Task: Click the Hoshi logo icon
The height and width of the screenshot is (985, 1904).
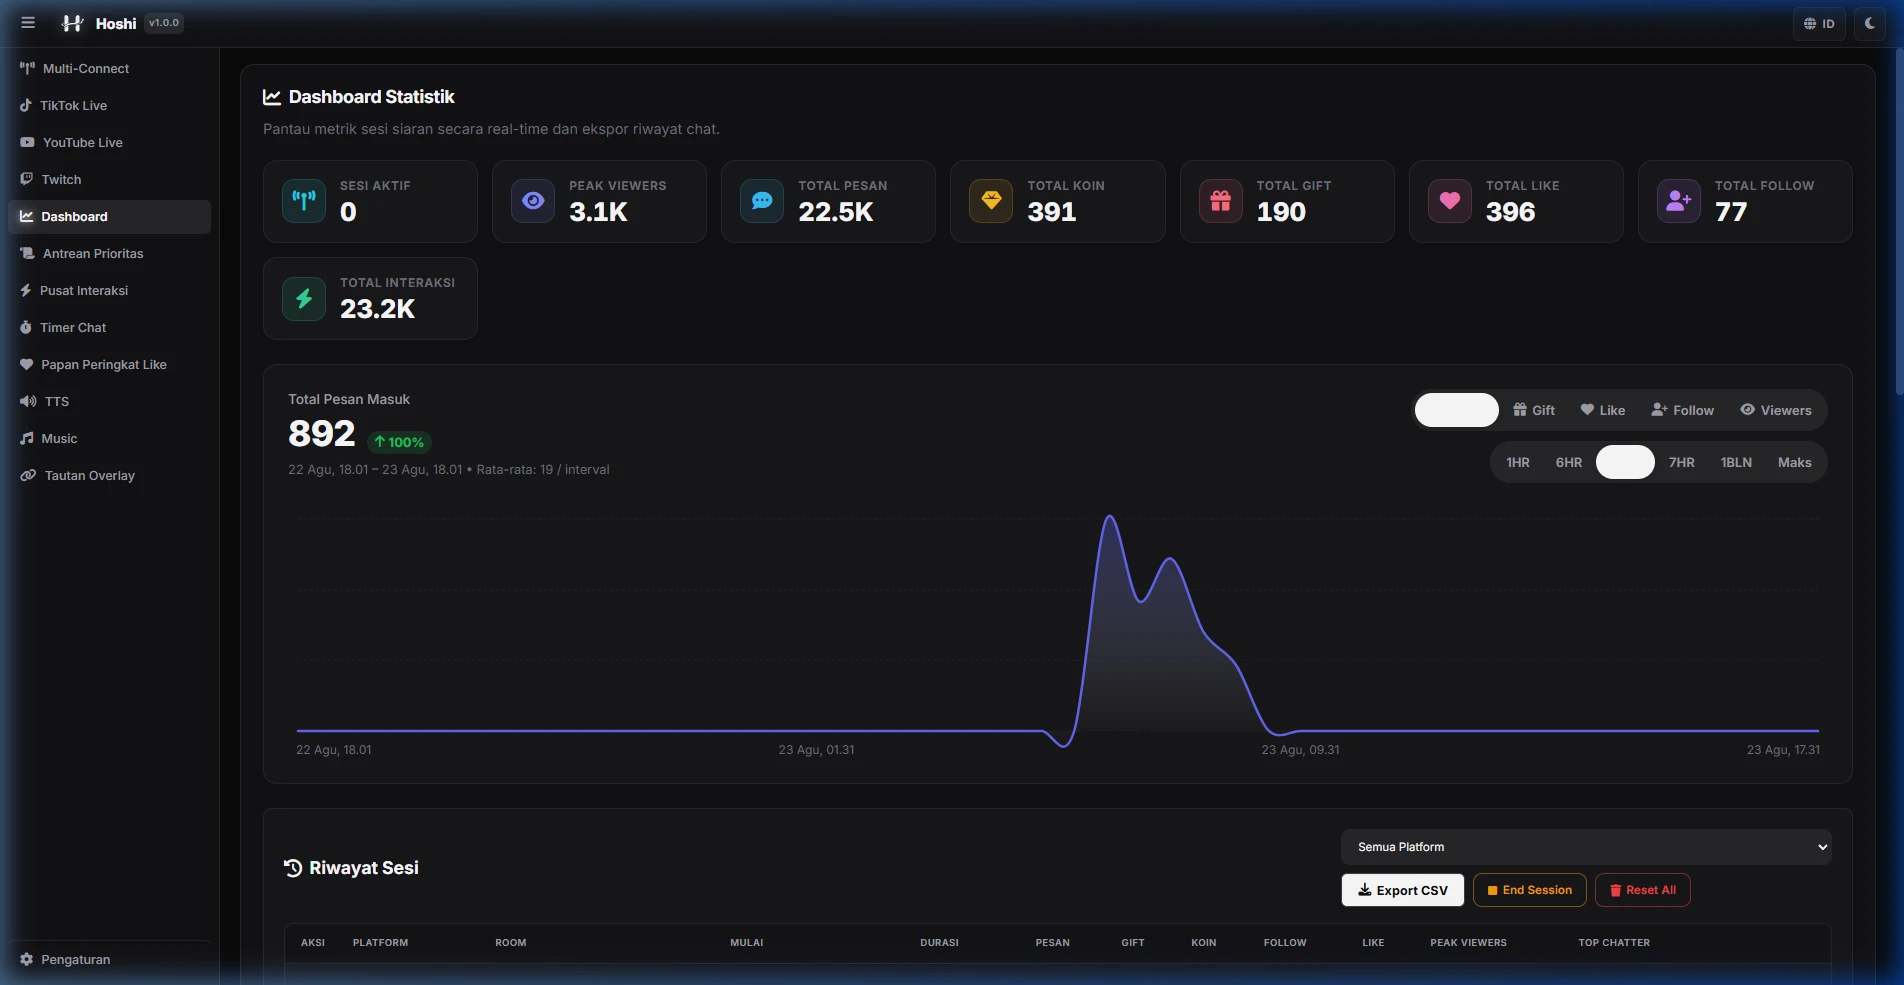Action: 73,23
